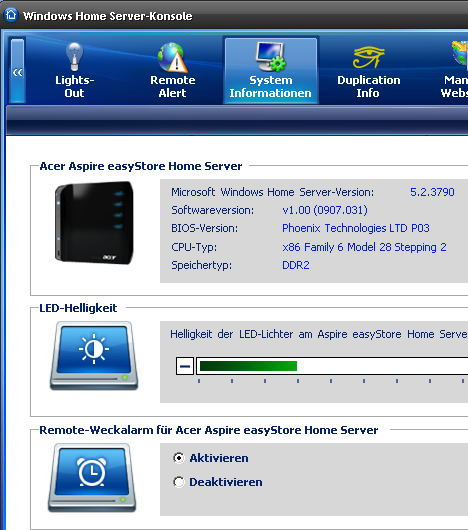Click the LED brightness monitor icon
Viewport: 468px width, 530px height.
click(x=94, y=356)
